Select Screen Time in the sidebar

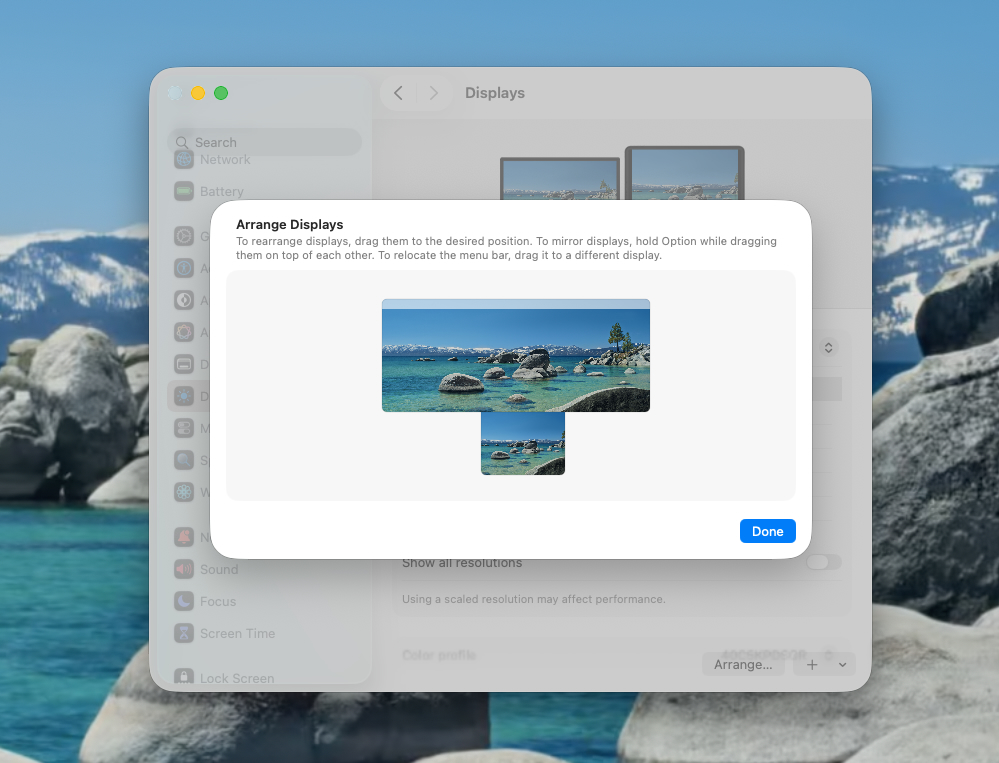coord(237,633)
